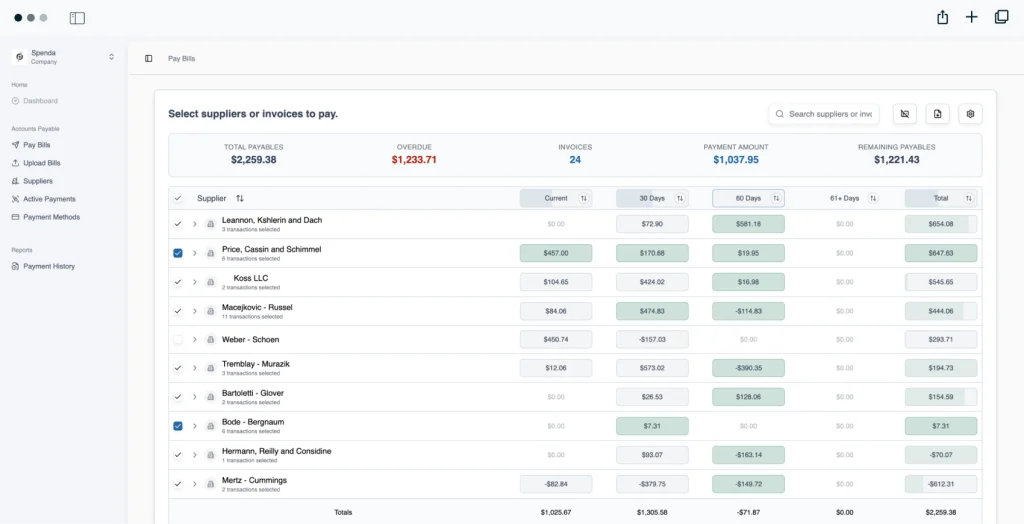This screenshot has height=524, width=1024.
Task: Check the Weber - Schoen row checkbox
Action: 178,340
